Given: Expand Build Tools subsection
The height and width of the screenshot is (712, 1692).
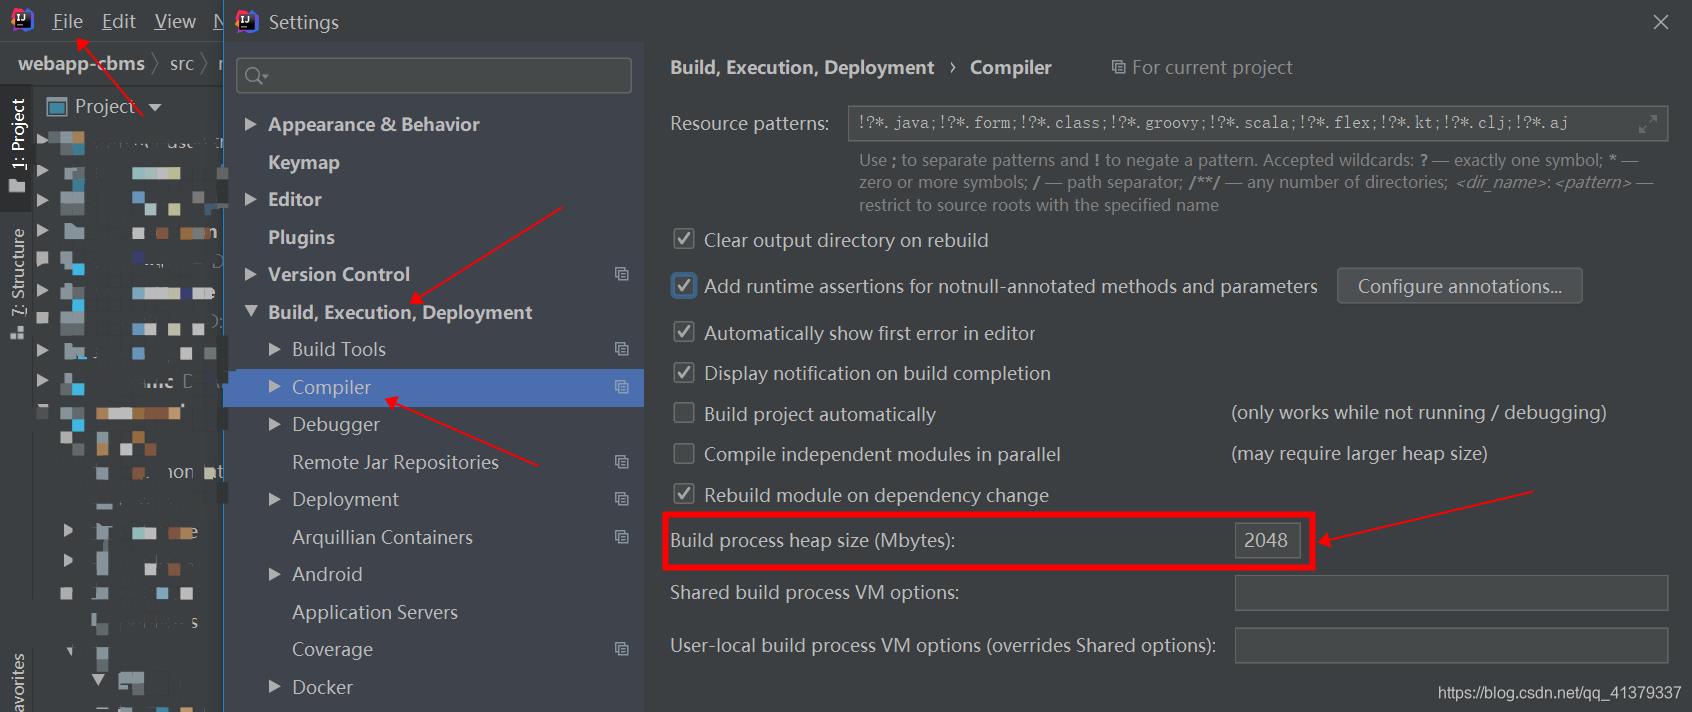Looking at the screenshot, I should click(275, 349).
